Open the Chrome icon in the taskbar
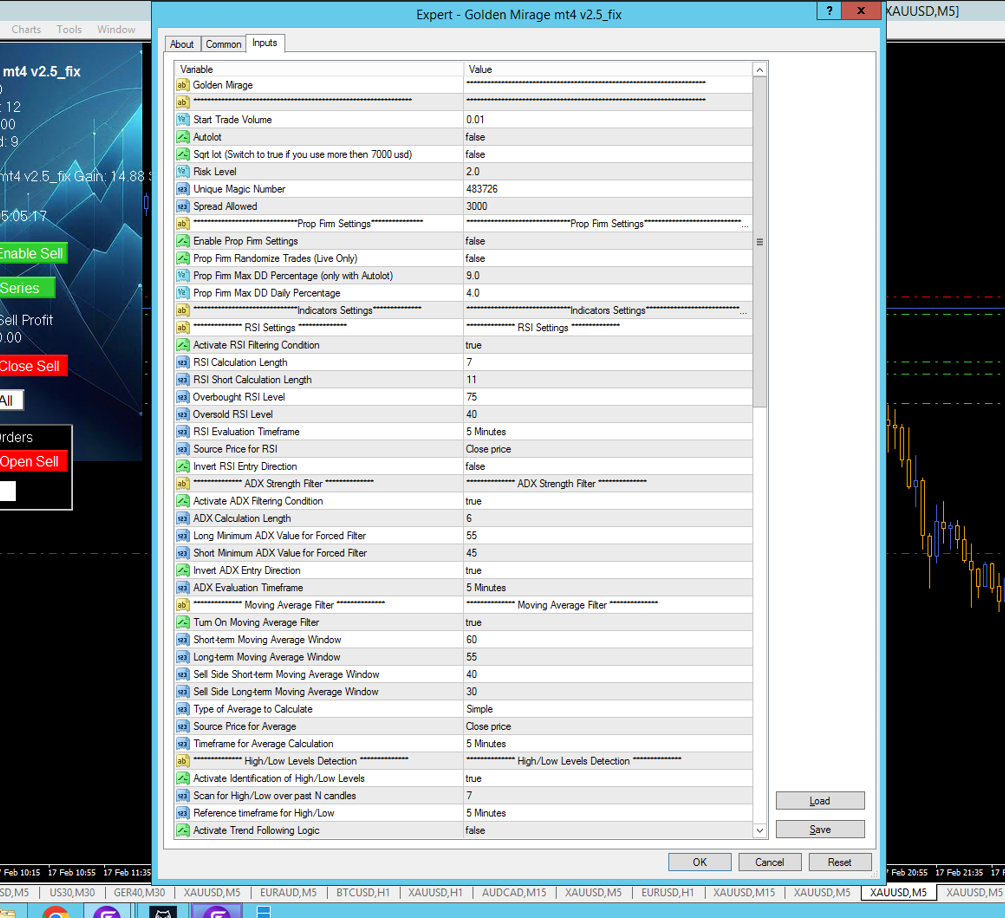The image size is (1005, 918). pos(55,912)
